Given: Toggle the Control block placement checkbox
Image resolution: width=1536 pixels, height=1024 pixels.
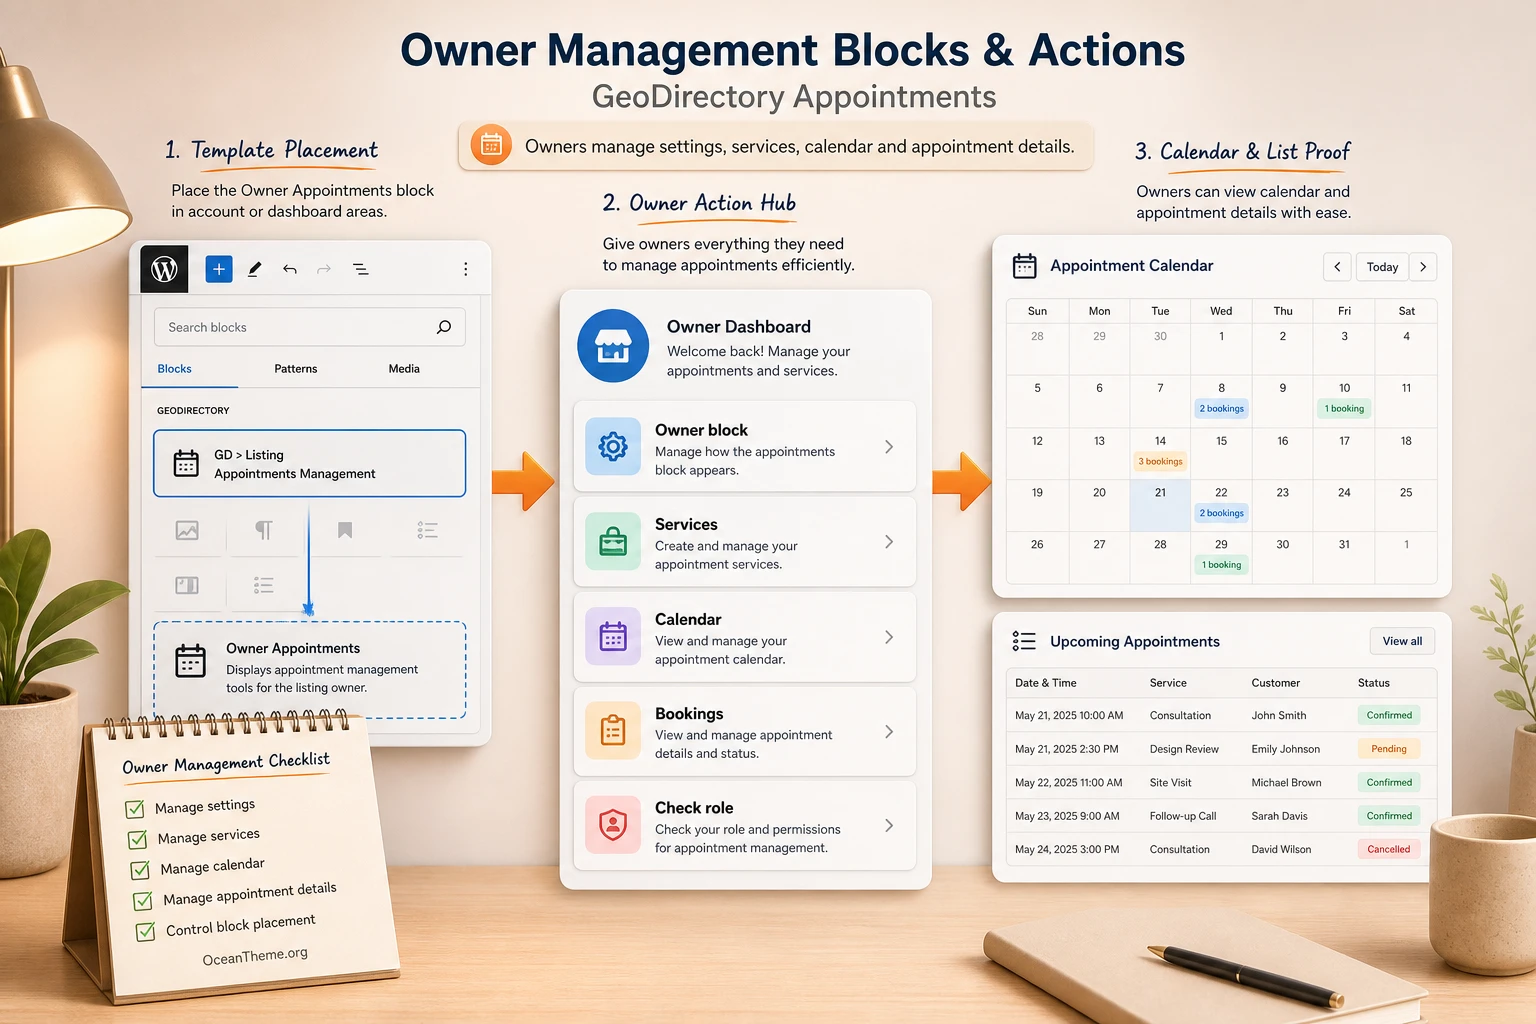Looking at the screenshot, I should [x=146, y=932].
